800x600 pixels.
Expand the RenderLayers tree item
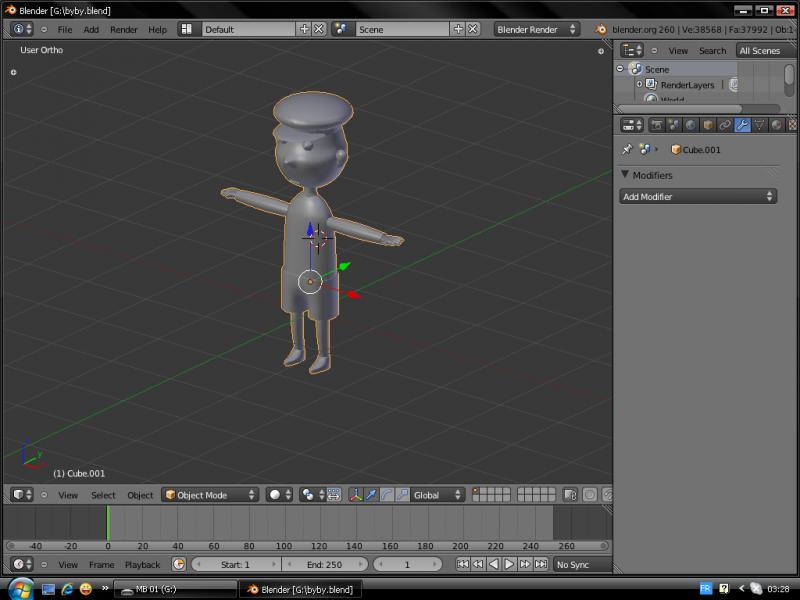639,84
